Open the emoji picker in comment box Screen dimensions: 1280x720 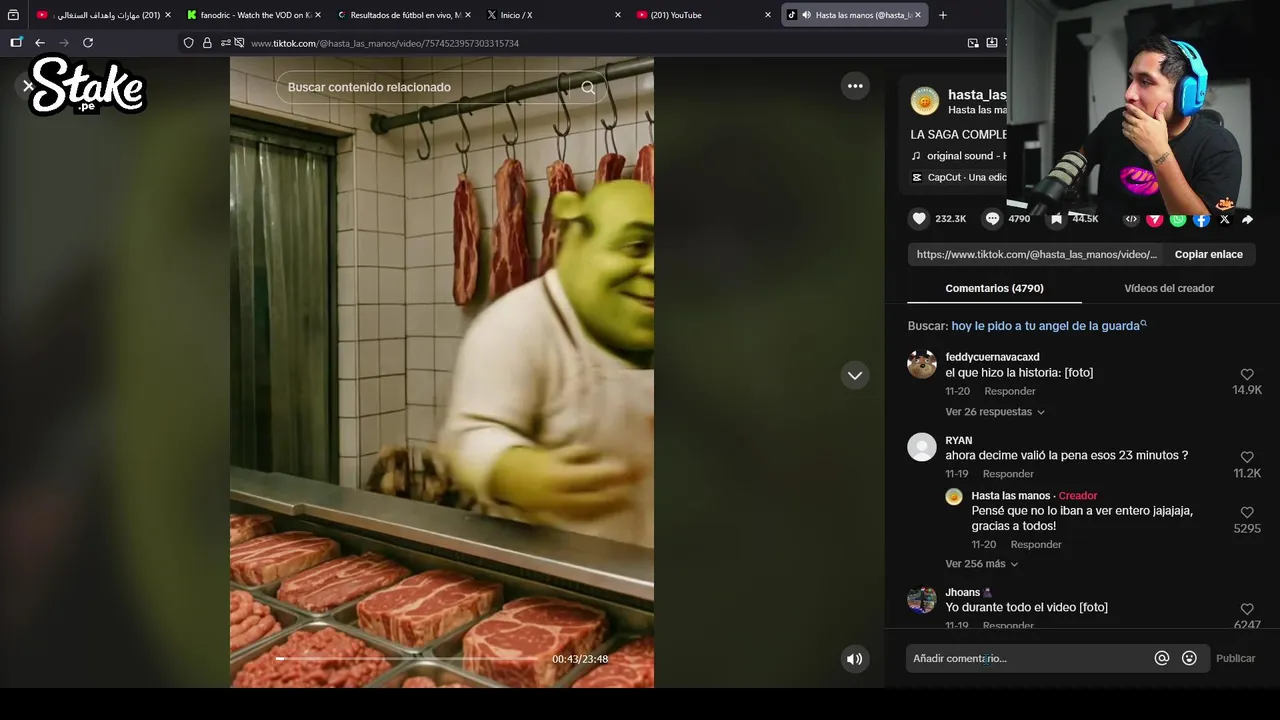(1189, 658)
